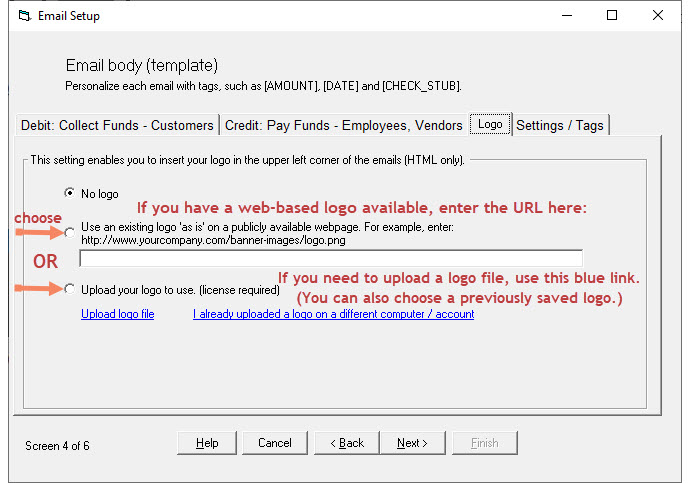The image size is (695, 483).
Task: Click into the logo URL text field
Action: point(330,258)
